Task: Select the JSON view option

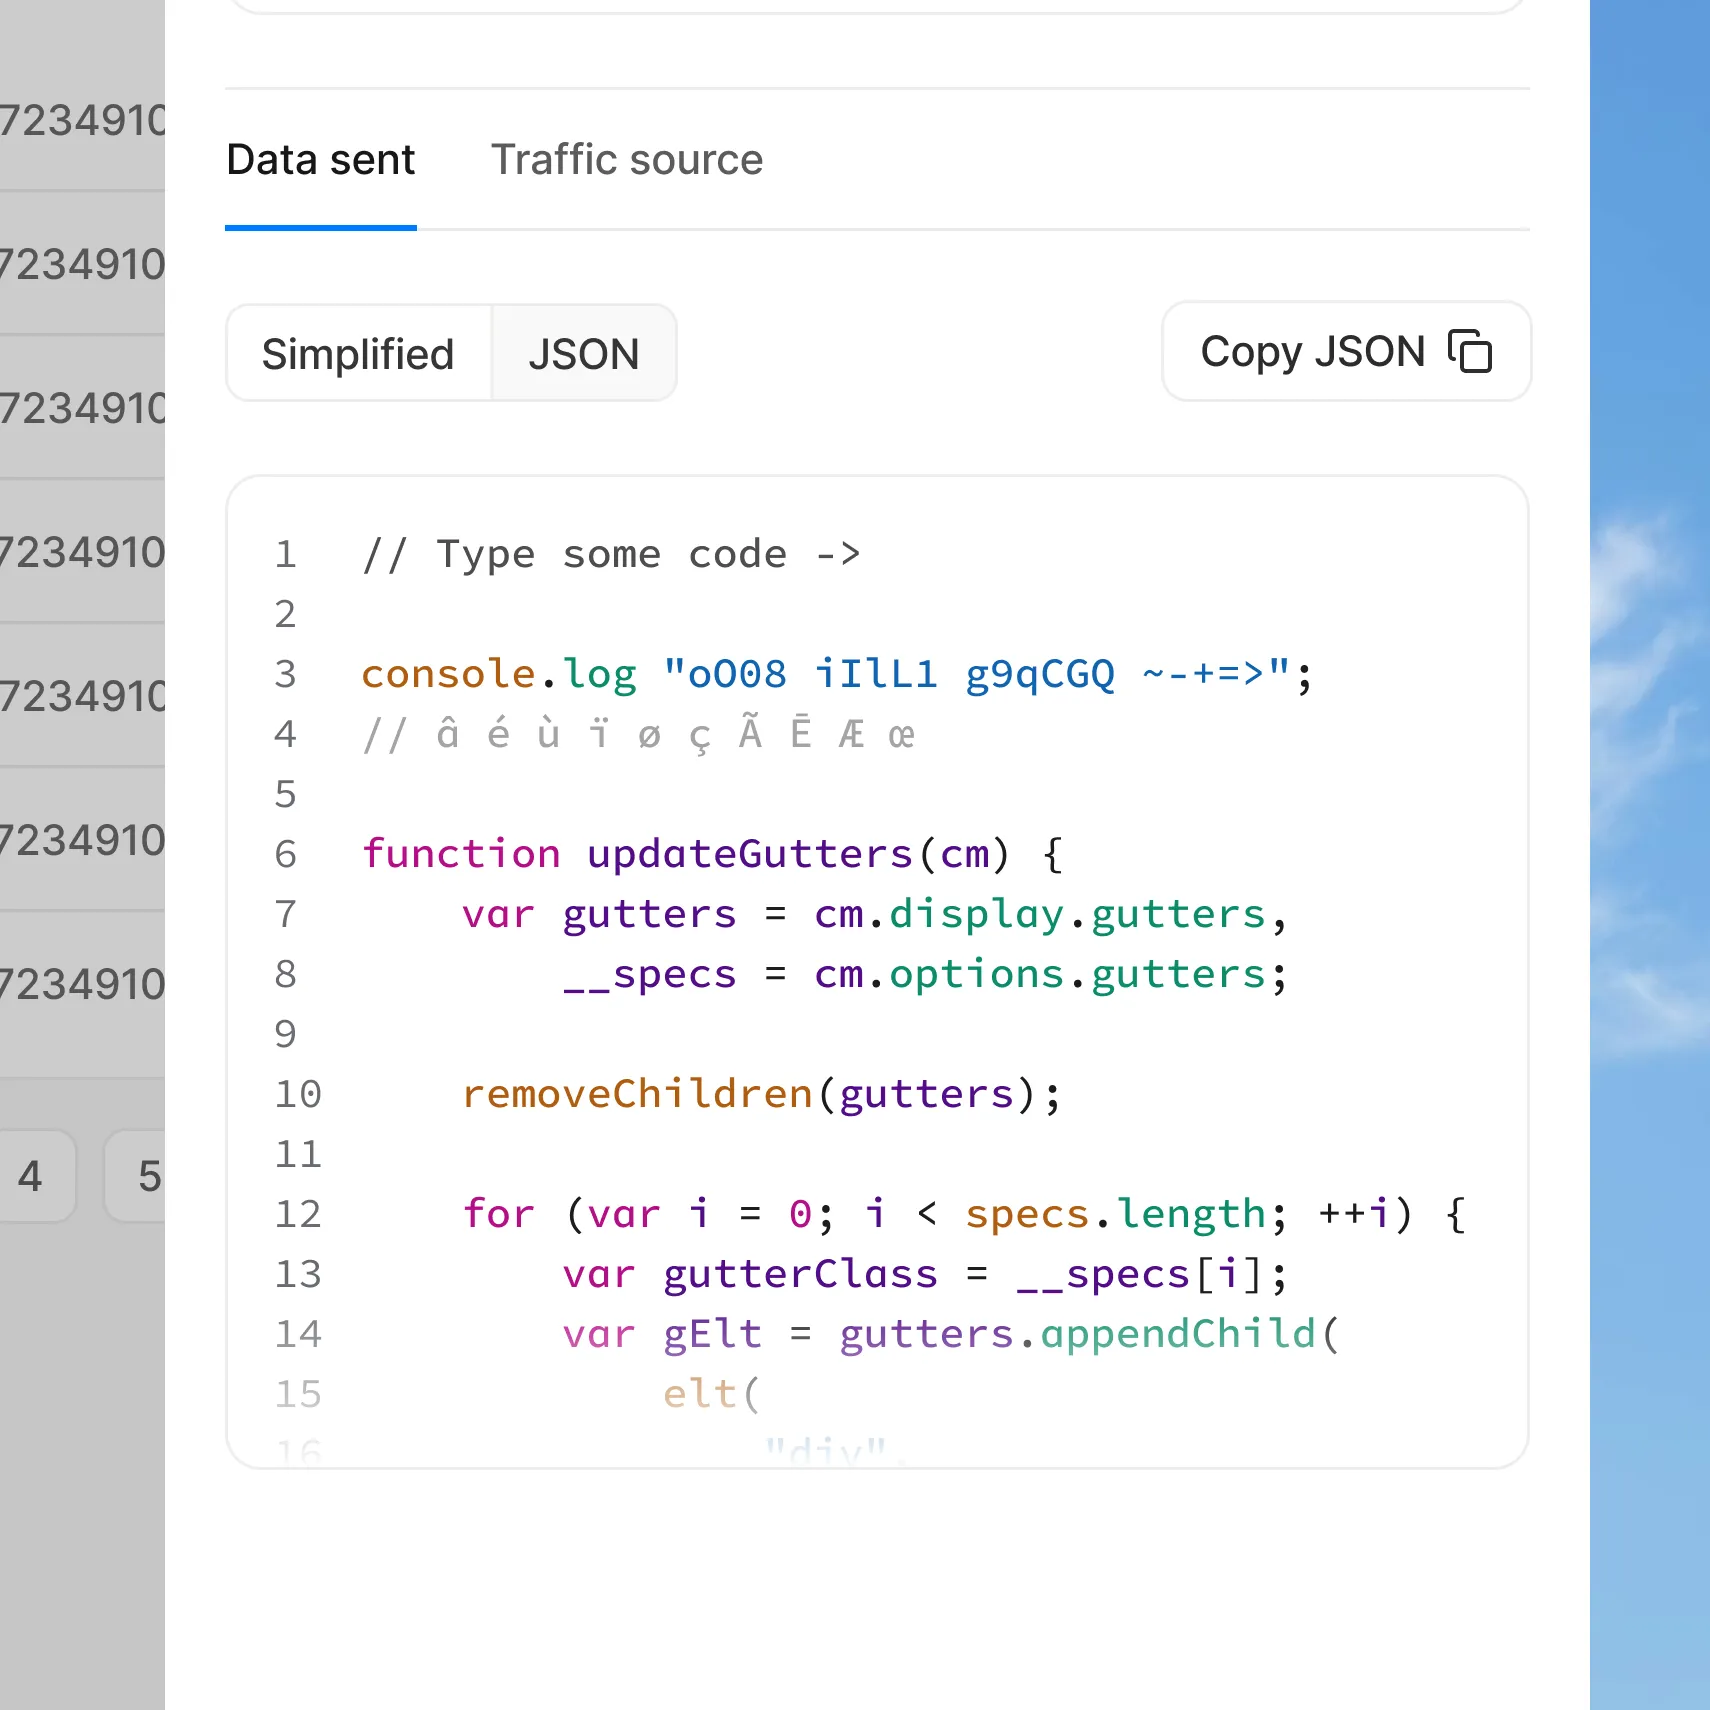Action: (x=584, y=354)
